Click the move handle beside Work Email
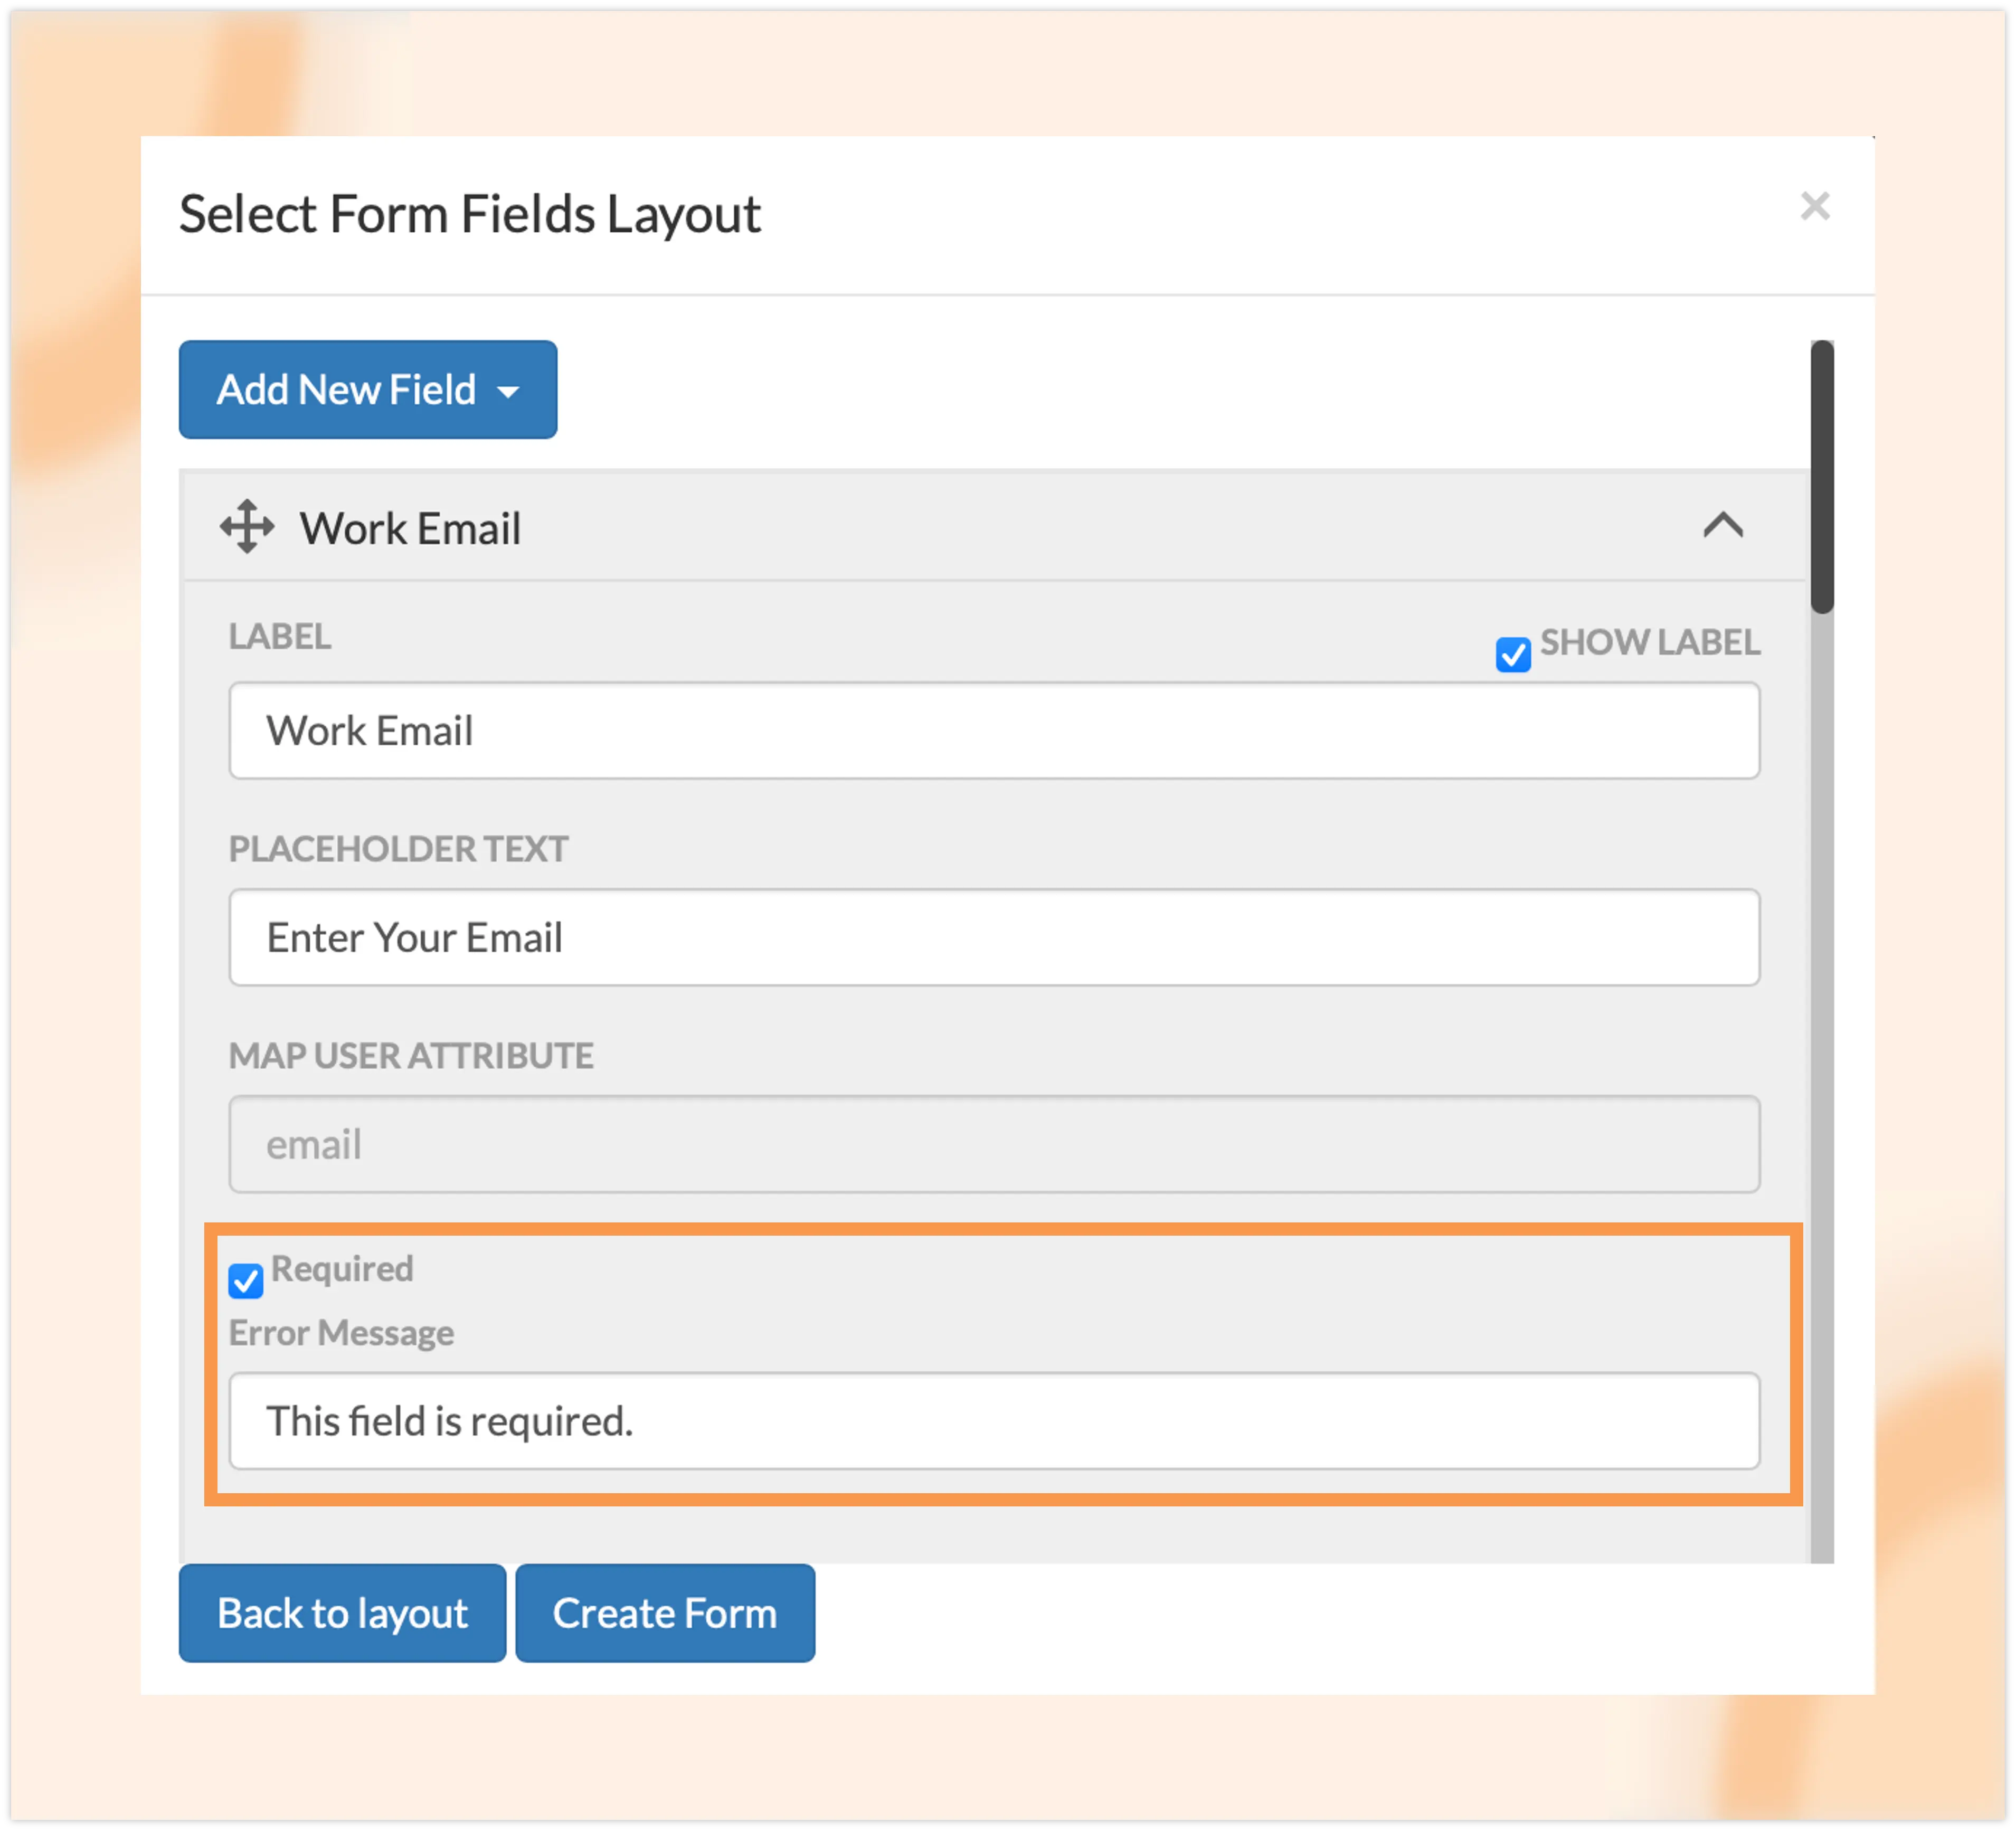2016x1831 pixels. [246, 527]
